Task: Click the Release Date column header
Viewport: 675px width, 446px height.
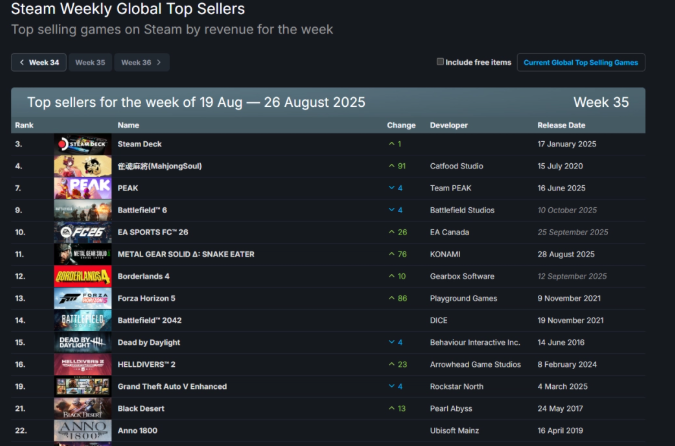Action: [x=561, y=125]
